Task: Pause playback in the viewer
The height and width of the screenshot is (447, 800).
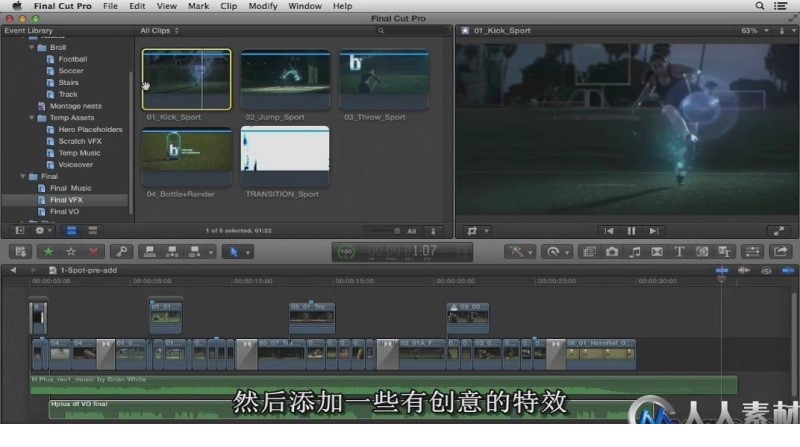Action: 631,231
